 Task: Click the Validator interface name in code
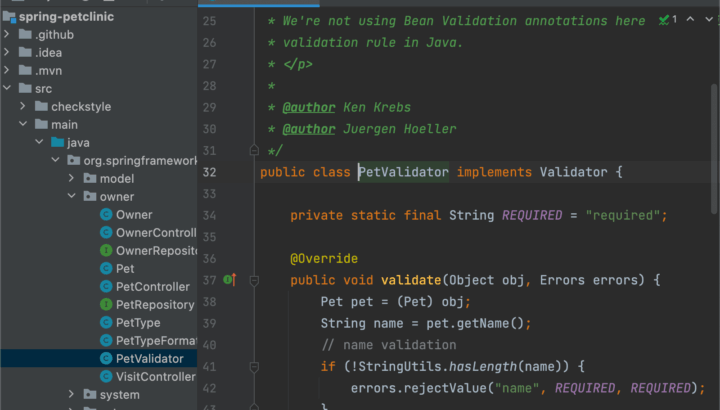(x=574, y=172)
